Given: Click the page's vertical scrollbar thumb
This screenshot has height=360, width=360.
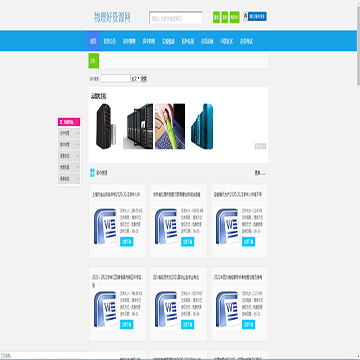Looking at the screenshot, I should click(358, 43).
